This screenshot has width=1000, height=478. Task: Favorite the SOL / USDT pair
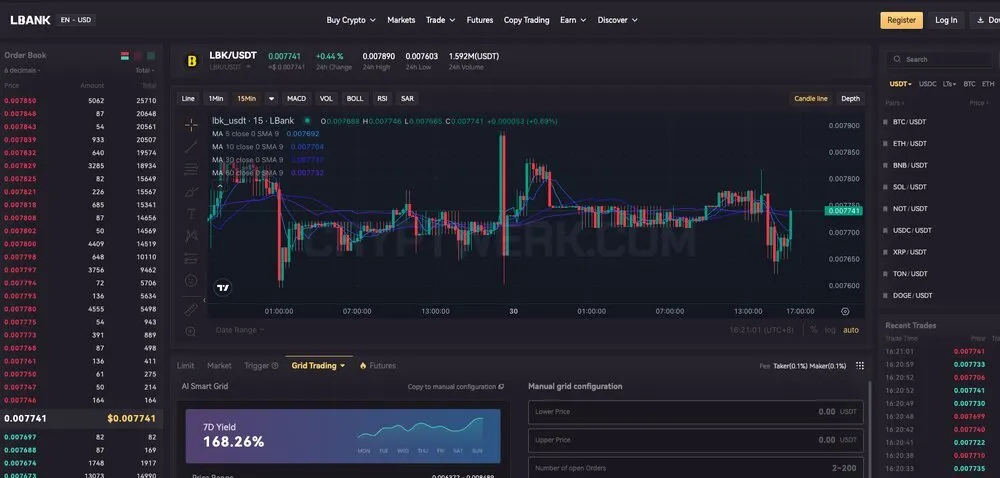point(885,187)
